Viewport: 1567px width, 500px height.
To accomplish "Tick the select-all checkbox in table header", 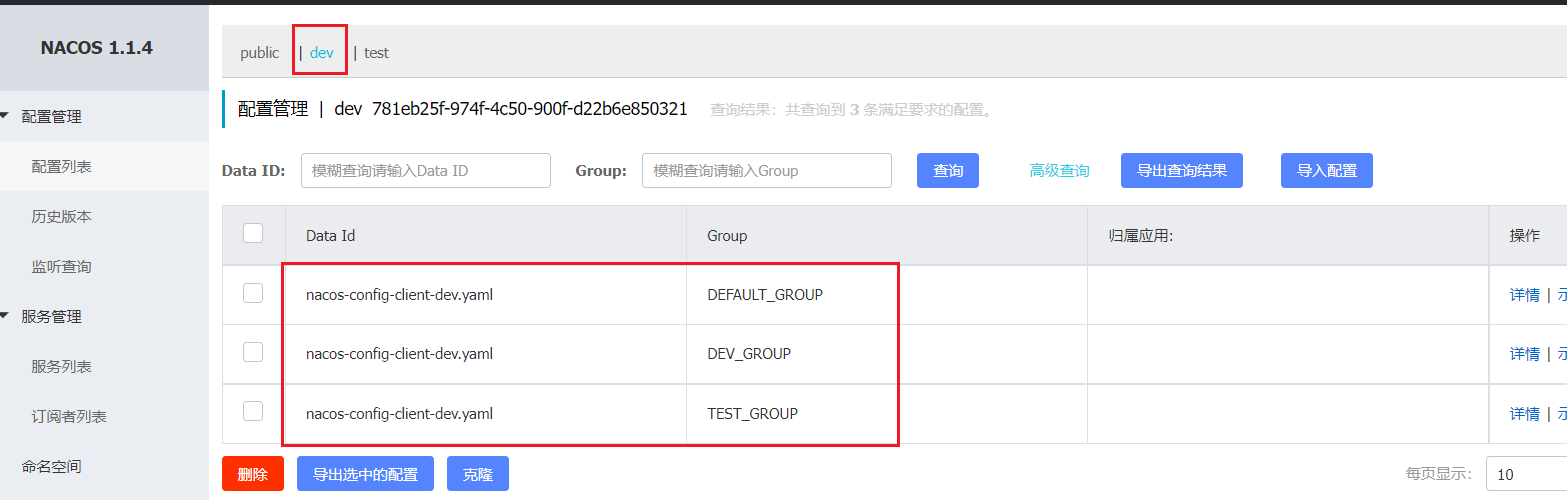I will (253, 233).
